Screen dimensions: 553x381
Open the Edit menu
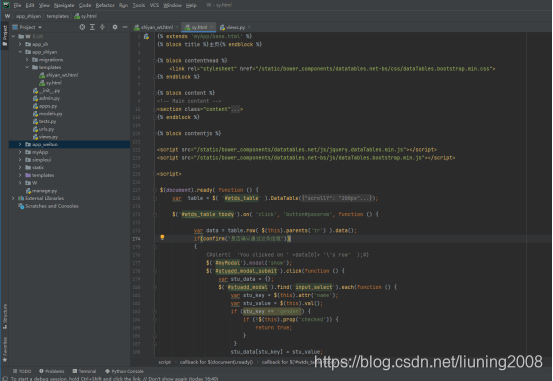[30, 5]
